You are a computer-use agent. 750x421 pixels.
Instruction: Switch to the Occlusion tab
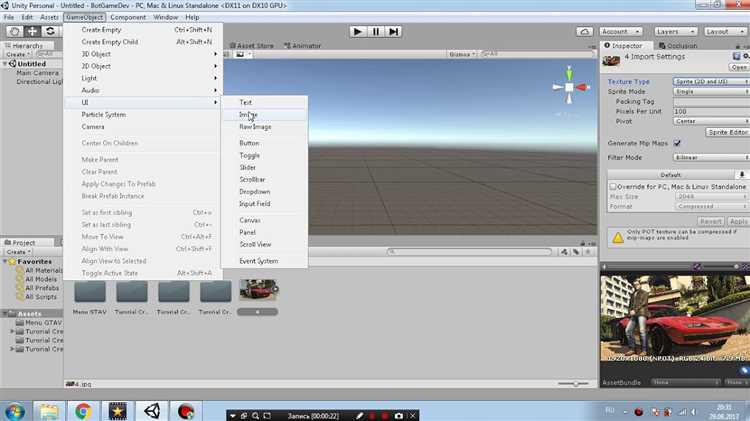point(678,46)
